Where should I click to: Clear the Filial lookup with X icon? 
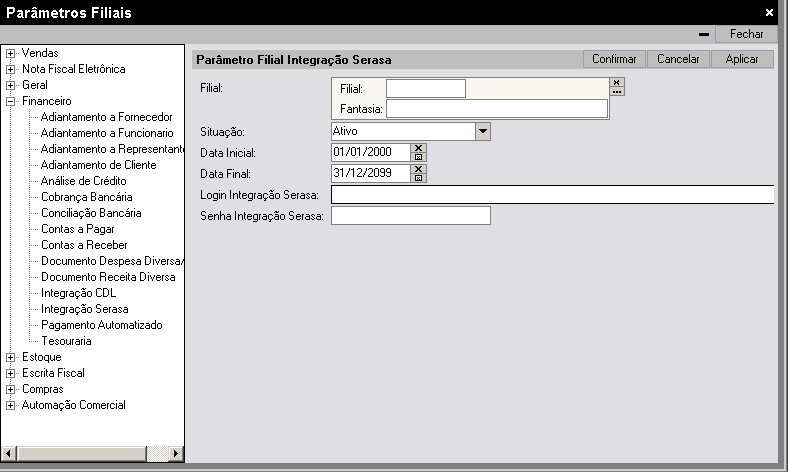pos(617,82)
